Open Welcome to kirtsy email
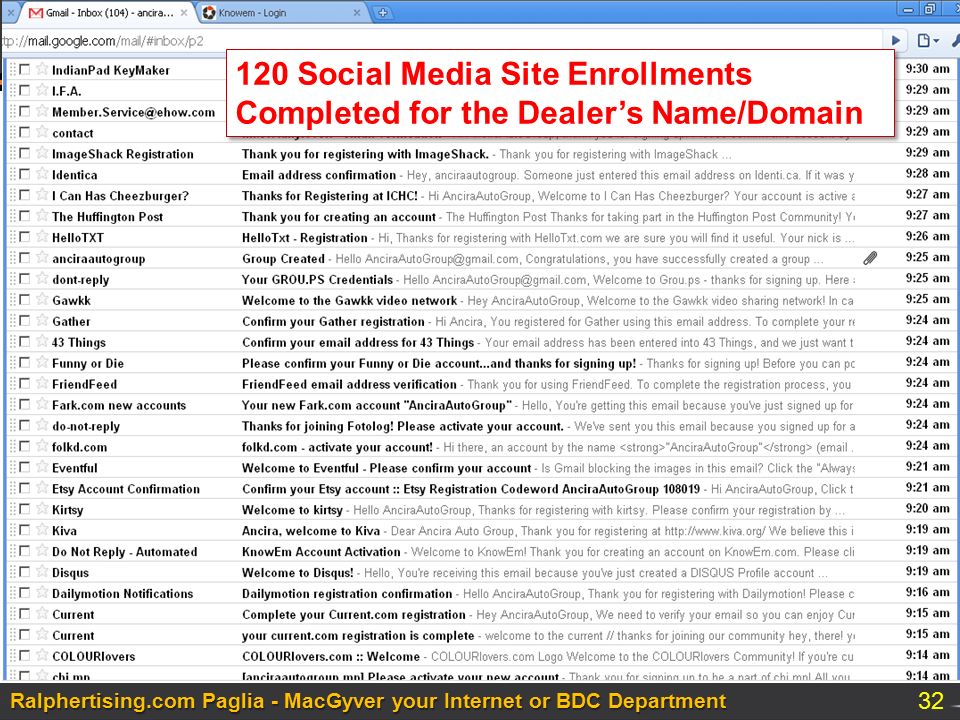The width and height of the screenshot is (960, 720). 292,510
